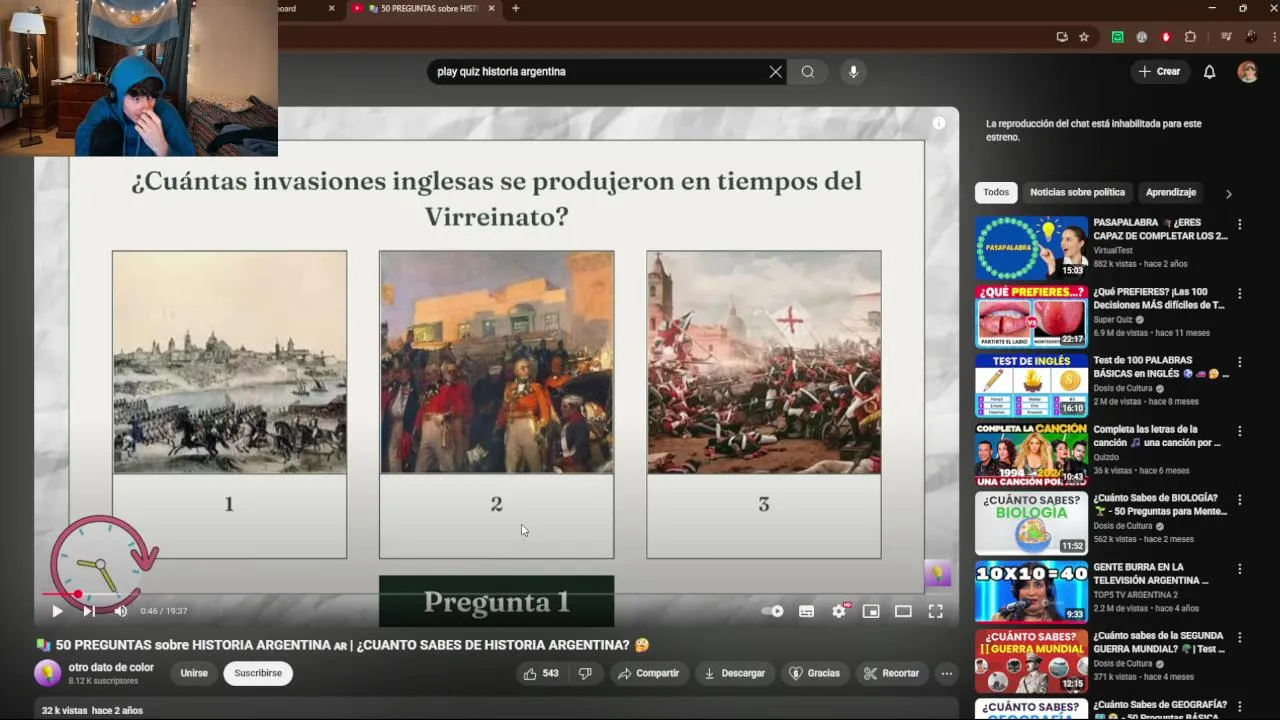Open 'GENTE BURRA EN LA TELEVISIÓN ARGENTINA' title

click(x=1153, y=573)
